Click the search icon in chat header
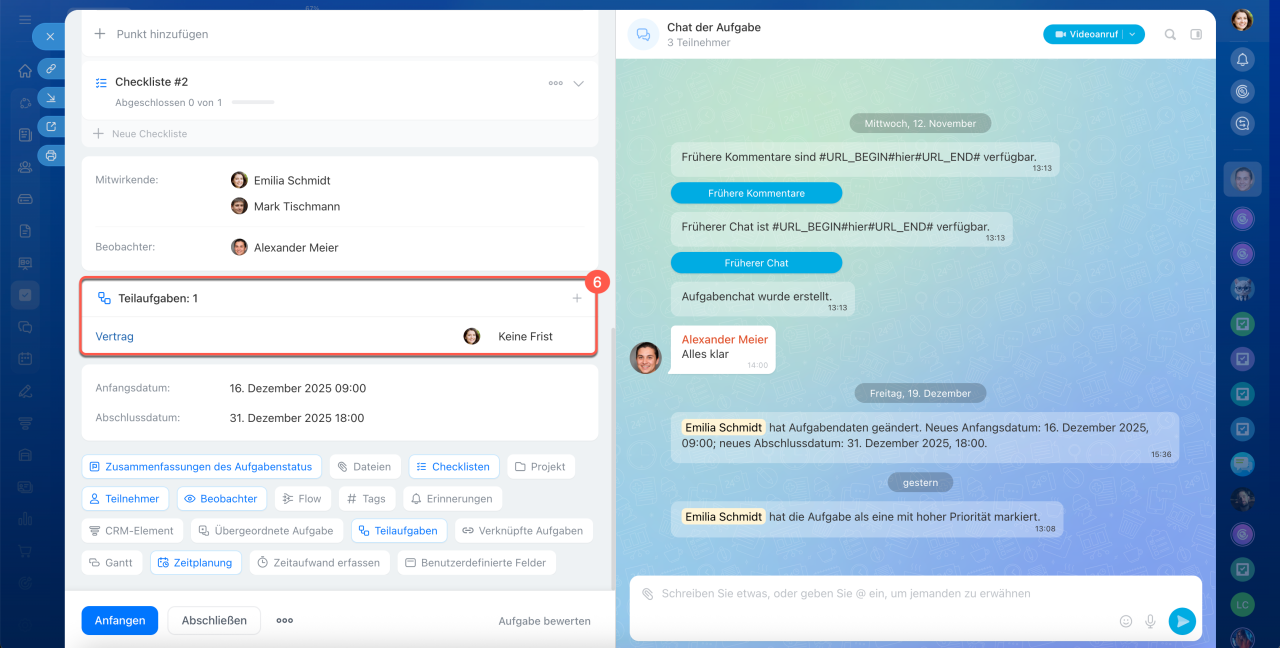The width and height of the screenshot is (1280, 648). (x=1170, y=35)
